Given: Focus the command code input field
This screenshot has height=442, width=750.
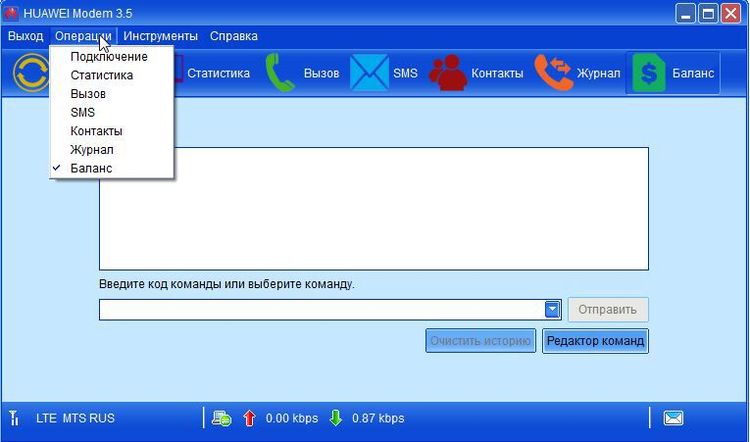Looking at the screenshot, I should (x=322, y=309).
